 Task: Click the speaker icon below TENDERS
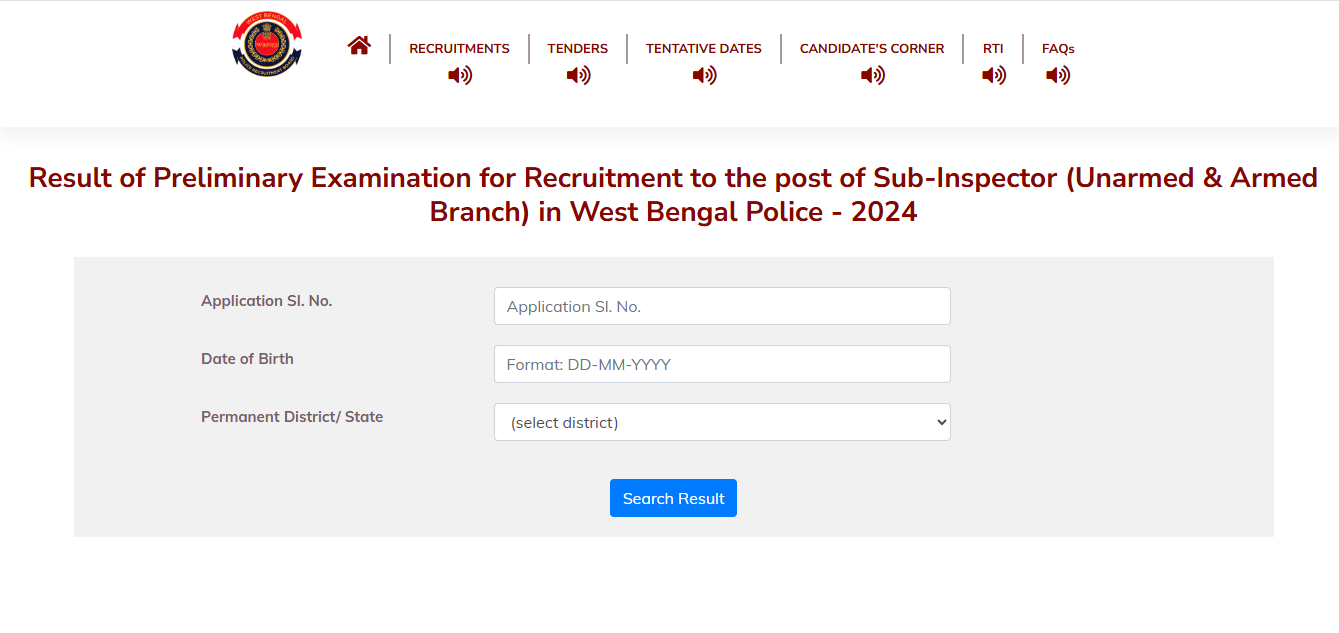click(x=577, y=74)
